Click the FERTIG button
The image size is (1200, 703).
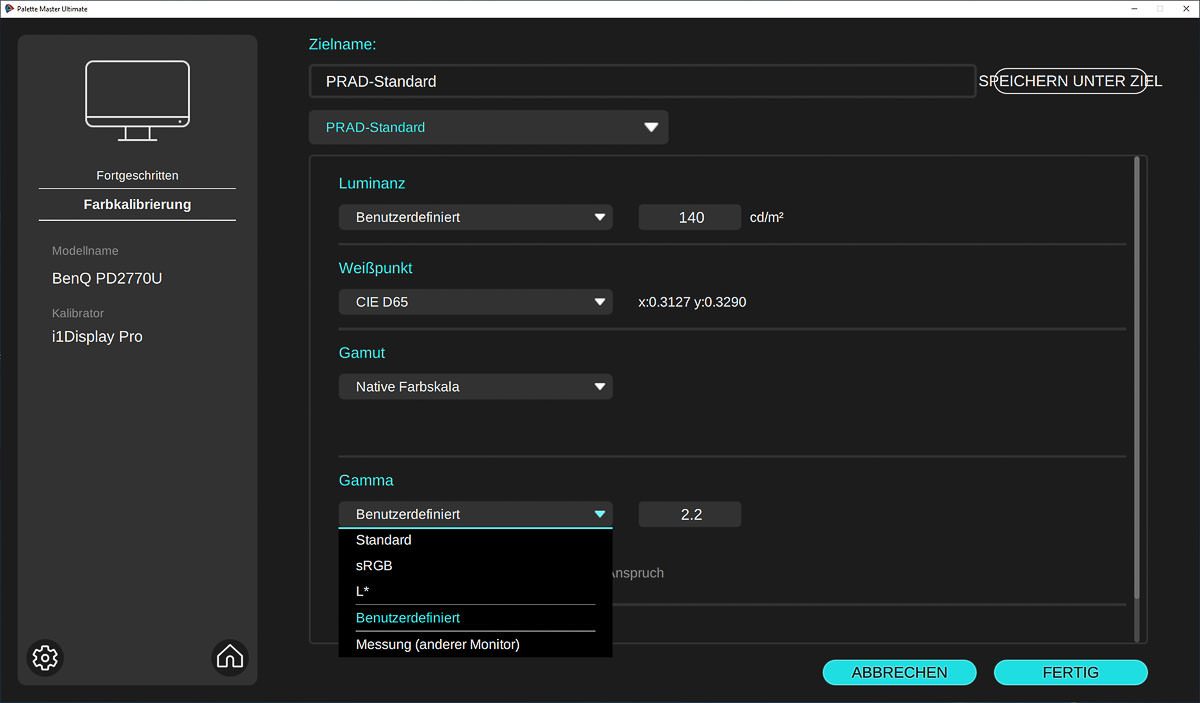1070,673
